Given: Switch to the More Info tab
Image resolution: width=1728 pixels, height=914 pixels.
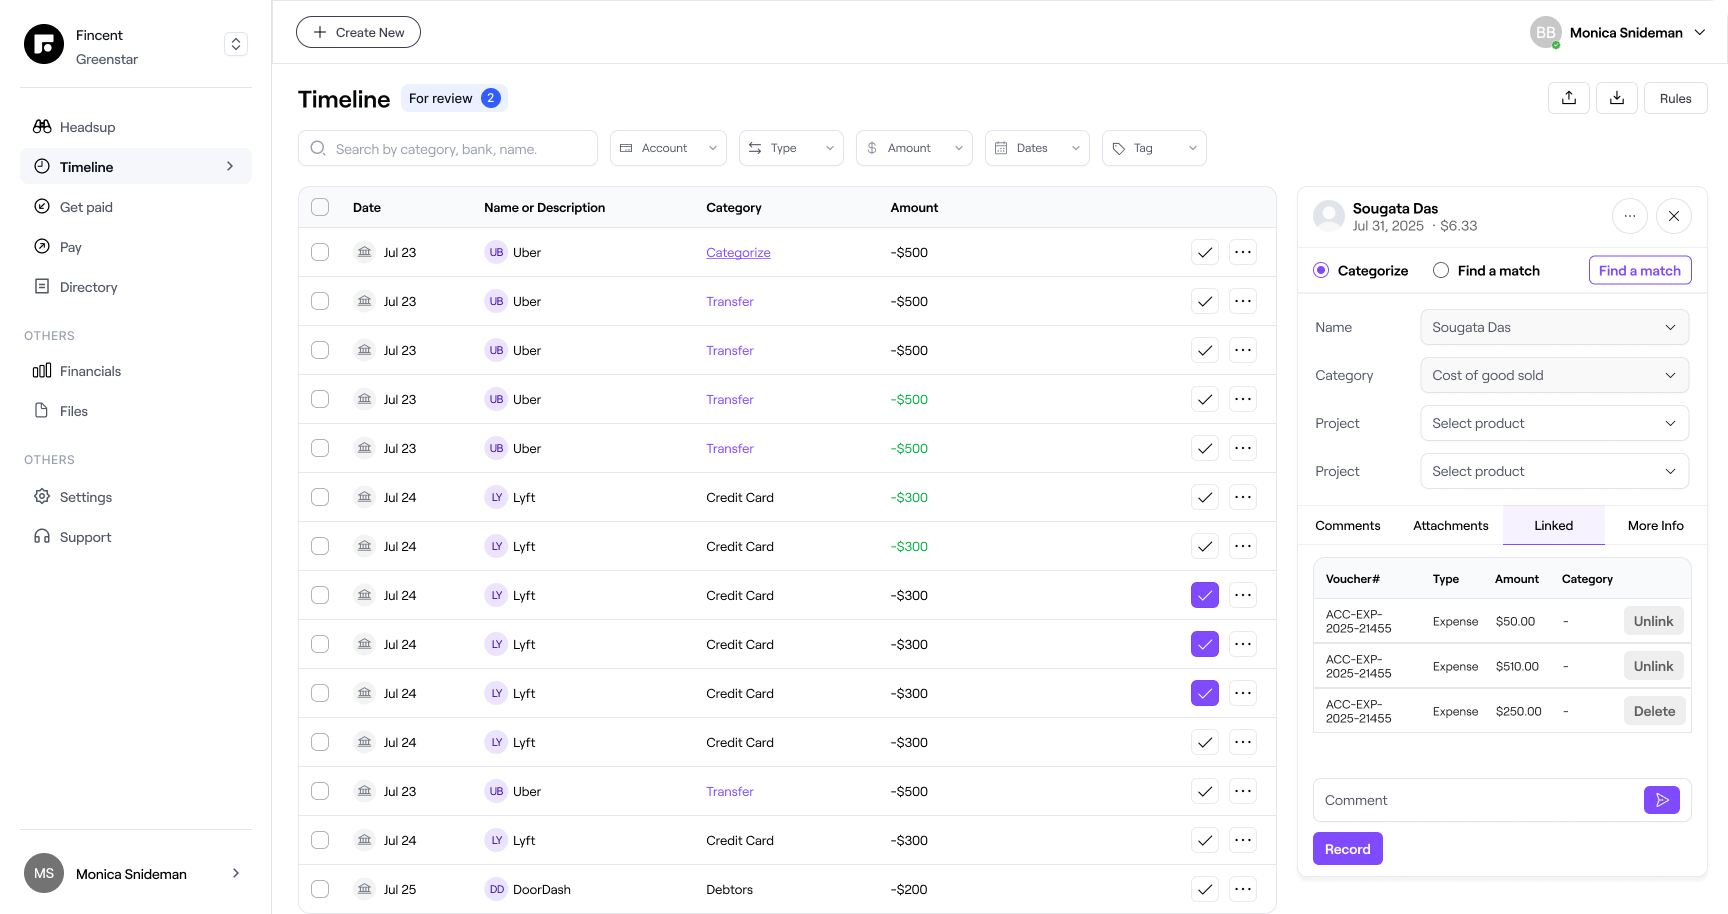Looking at the screenshot, I should [1655, 525].
